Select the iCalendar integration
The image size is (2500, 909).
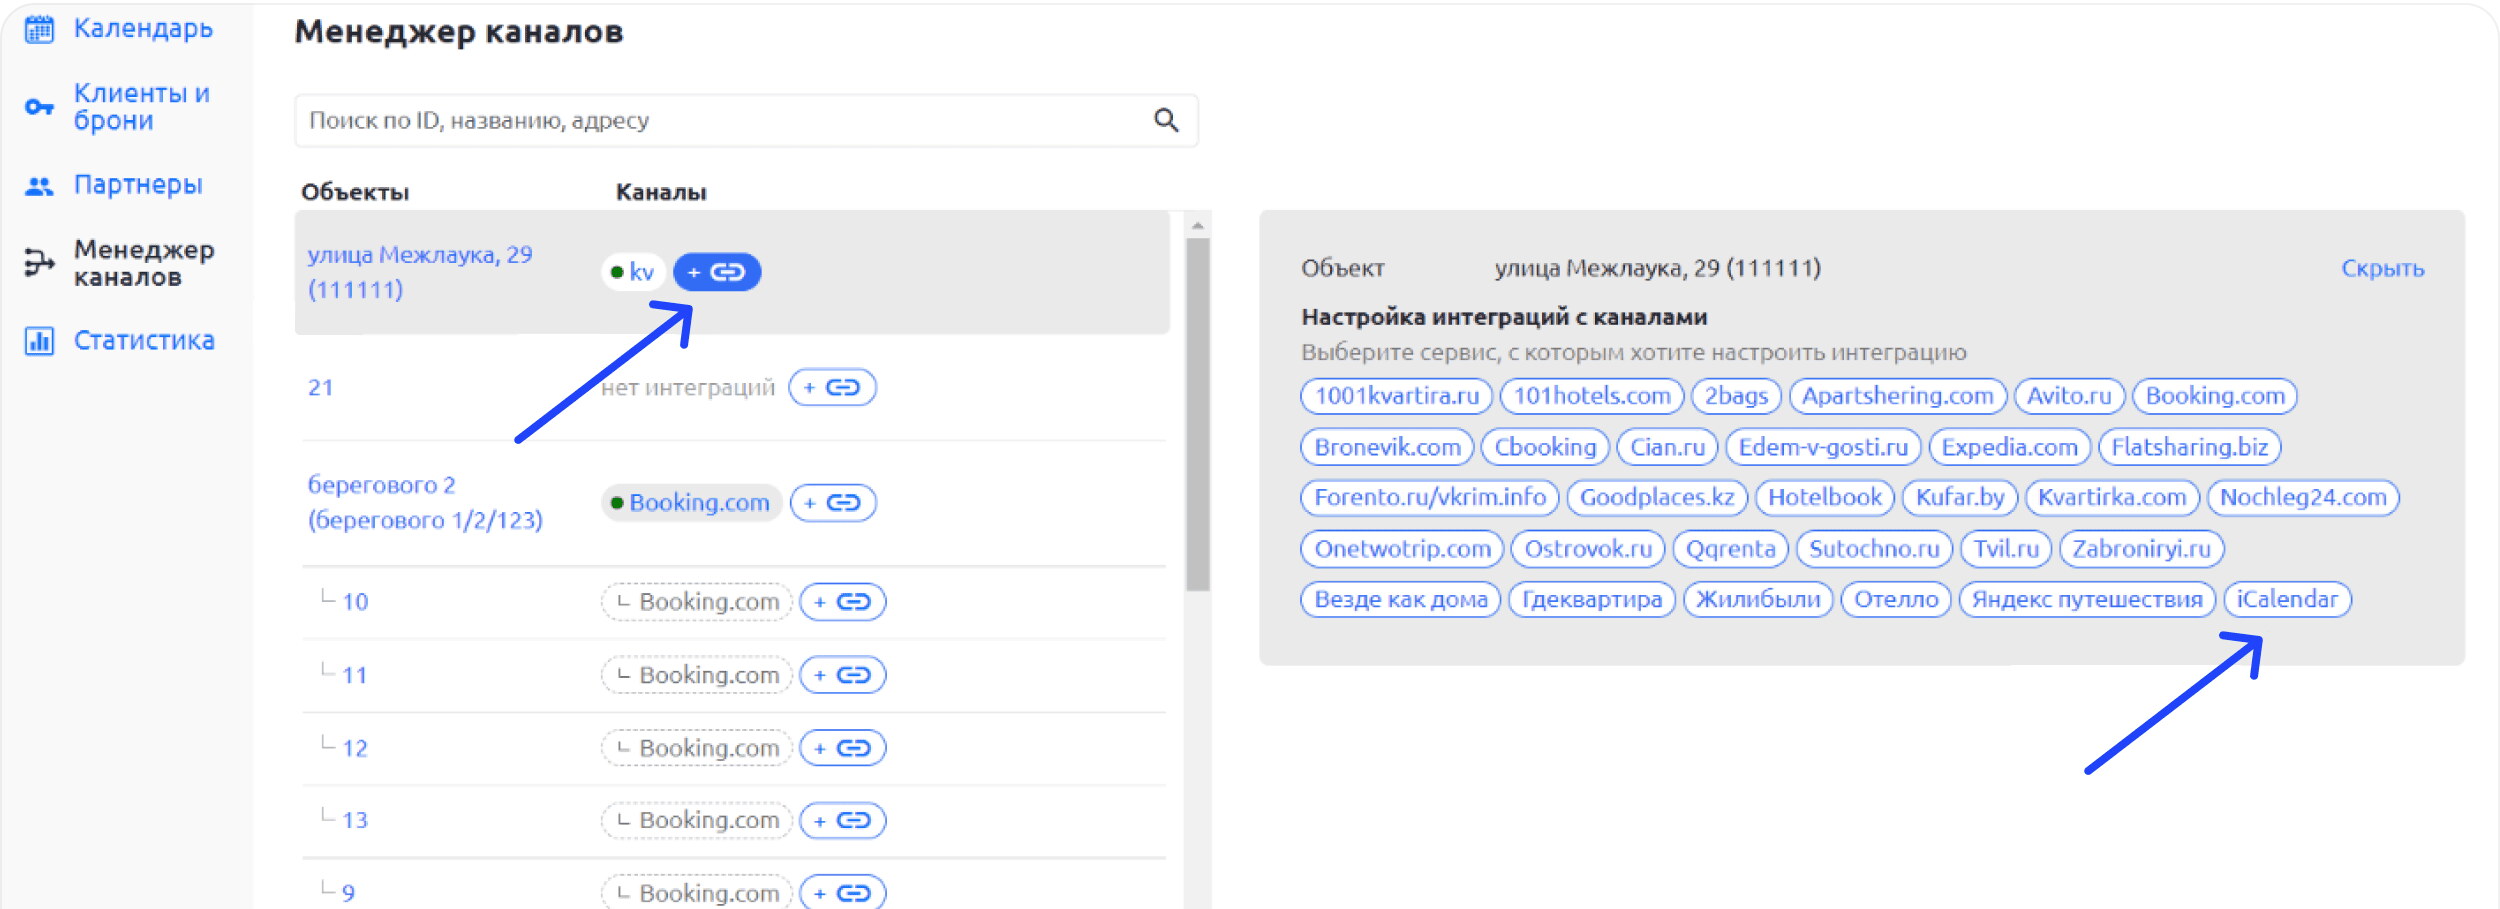[x=2287, y=600]
